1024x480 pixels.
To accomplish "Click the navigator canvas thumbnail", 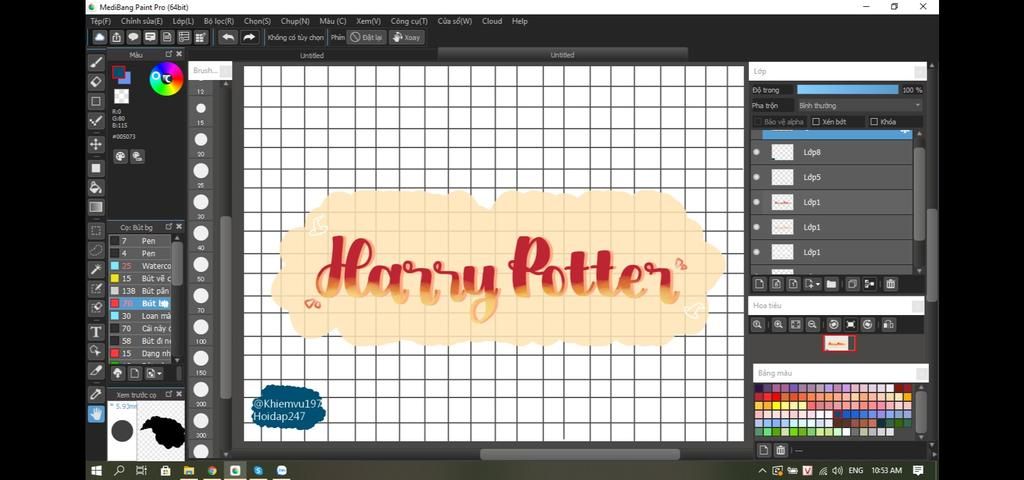I will (x=839, y=344).
